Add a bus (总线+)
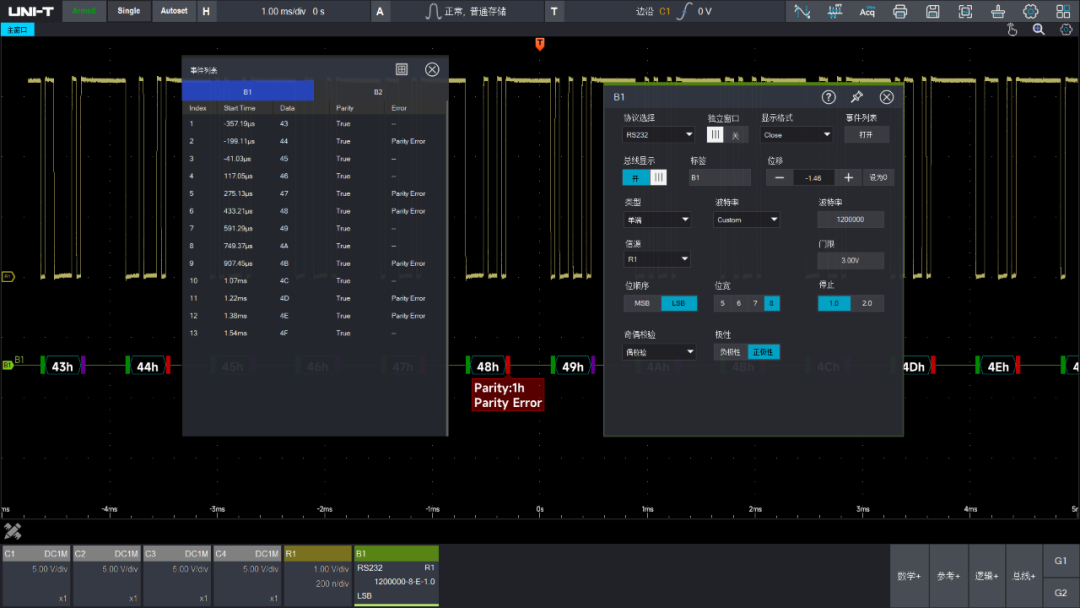1080x608 pixels. click(1024, 576)
